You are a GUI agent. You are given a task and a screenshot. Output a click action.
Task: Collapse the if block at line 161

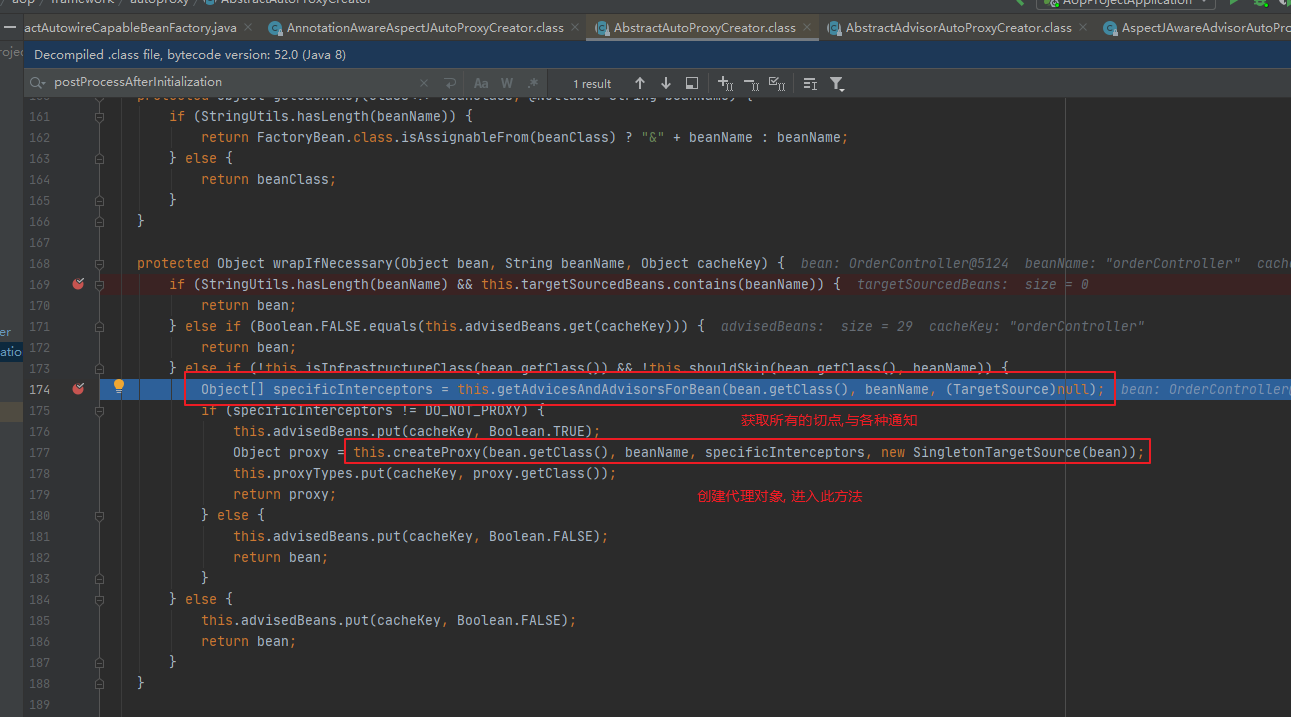click(99, 116)
